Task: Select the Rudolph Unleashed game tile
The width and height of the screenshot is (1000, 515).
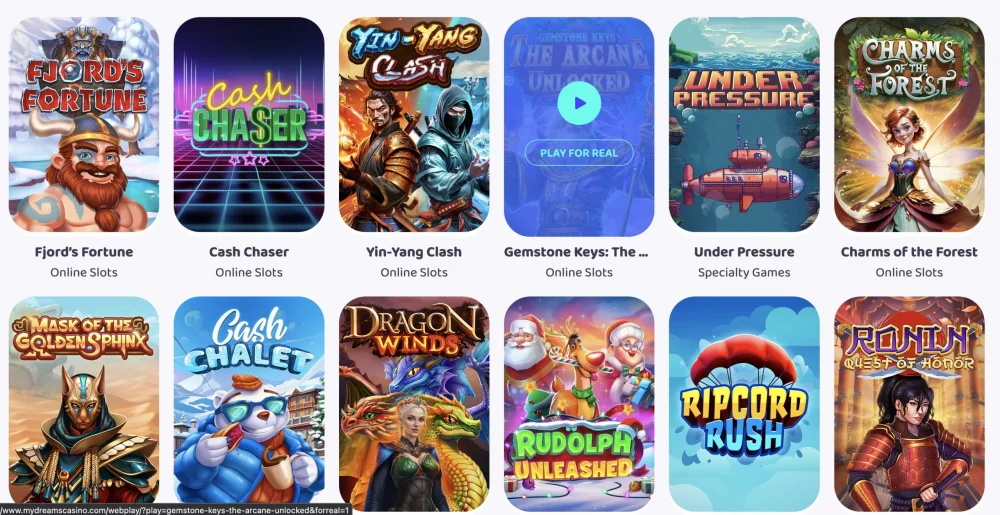Action: point(579,404)
